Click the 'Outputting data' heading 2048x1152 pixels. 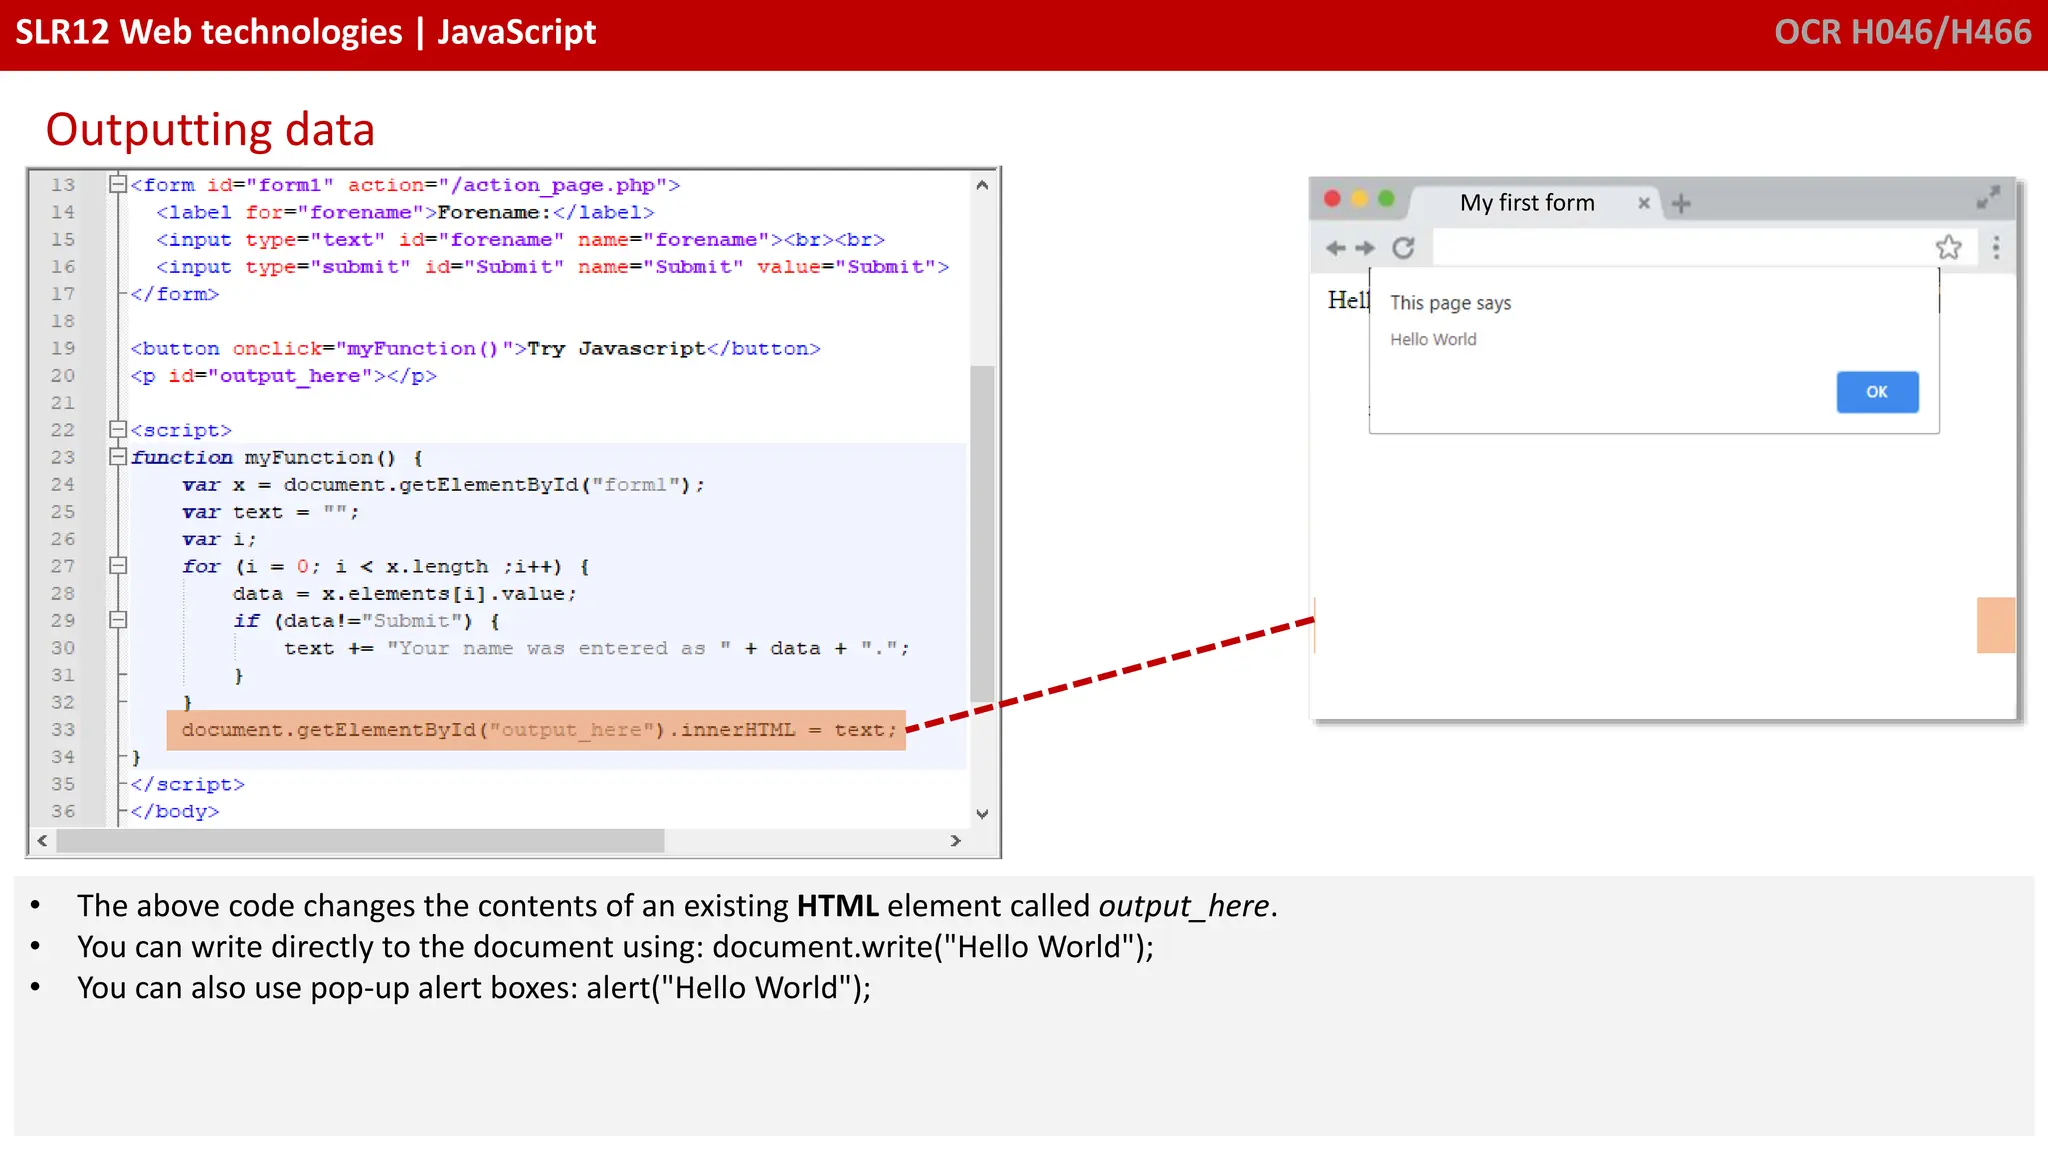click(210, 130)
